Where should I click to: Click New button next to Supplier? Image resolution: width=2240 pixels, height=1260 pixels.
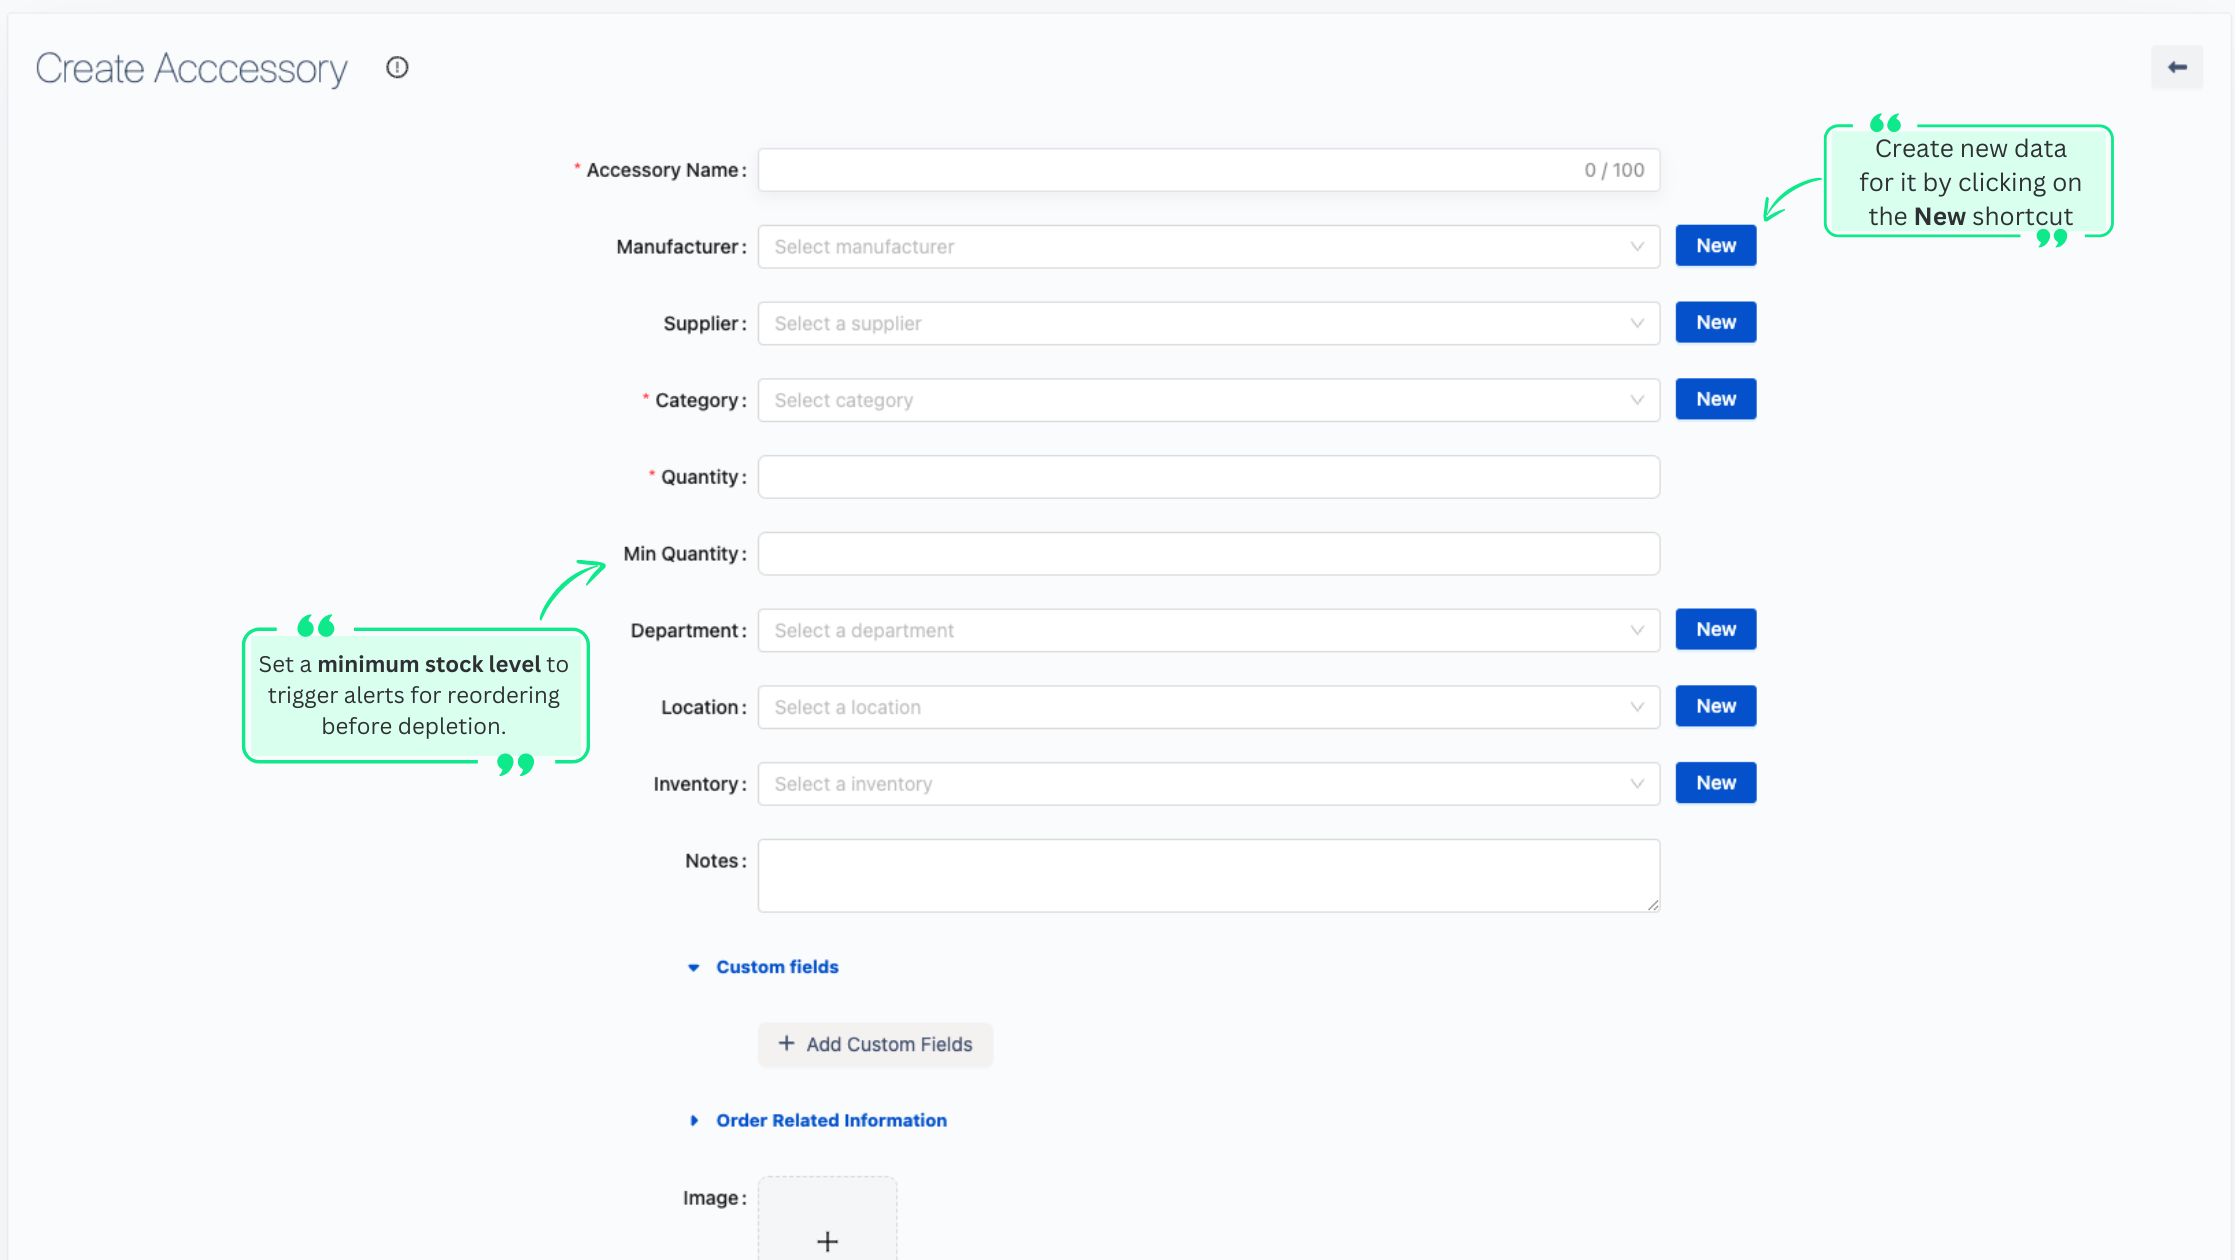click(1715, 322)
